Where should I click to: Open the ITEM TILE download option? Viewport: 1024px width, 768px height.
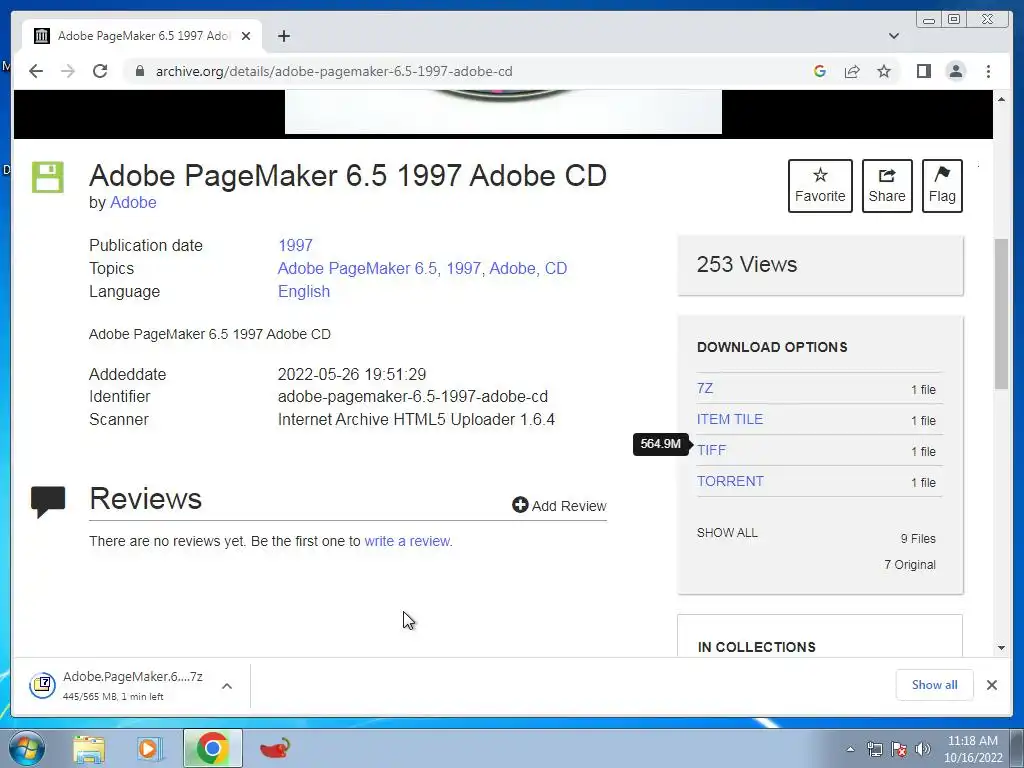[x=729, y=419]
